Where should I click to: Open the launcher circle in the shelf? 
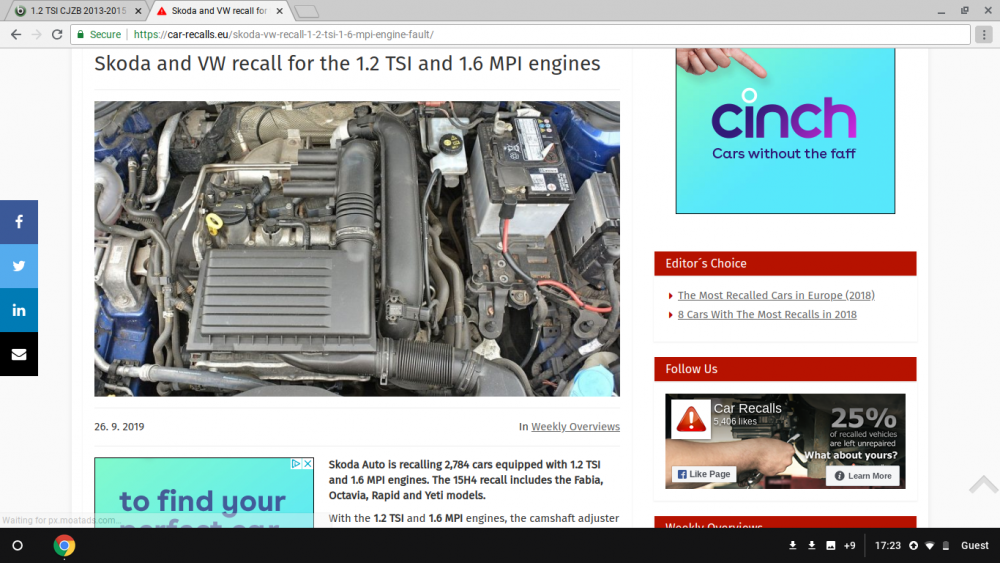[18, 546]
